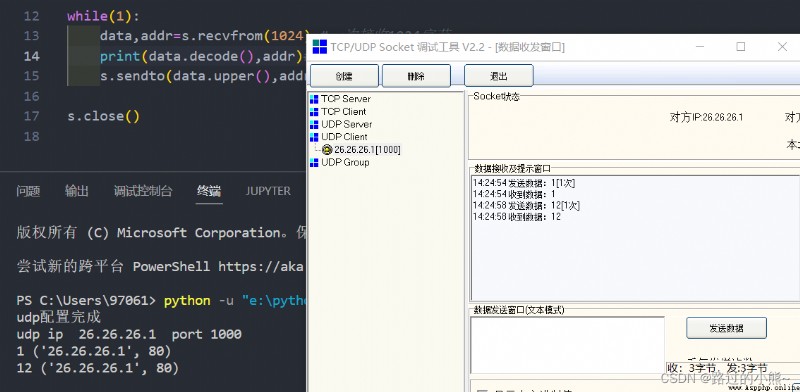Focus the data send text box
The image size is (800, 392).
tap(567, 345)
